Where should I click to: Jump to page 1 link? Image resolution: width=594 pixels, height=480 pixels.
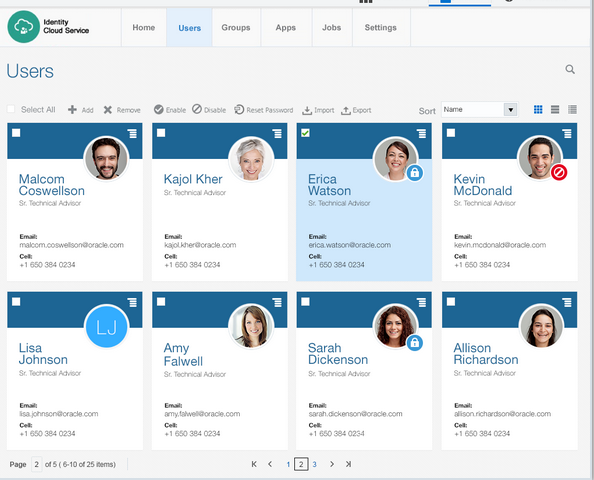tap(288, 464)
